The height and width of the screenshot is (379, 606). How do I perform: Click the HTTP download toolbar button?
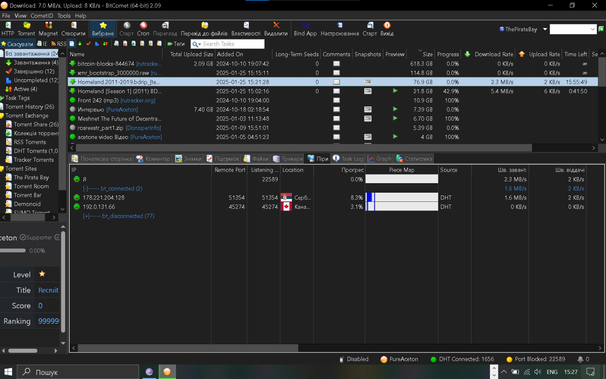pyautogui.click(x=7, y=29)
